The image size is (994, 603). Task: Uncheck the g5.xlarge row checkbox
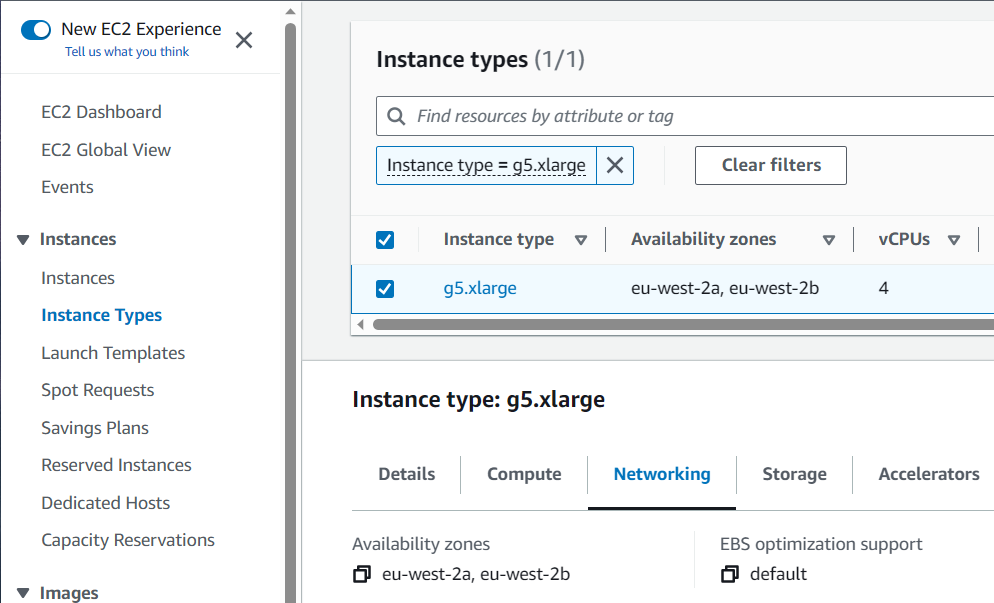(x=385, y=289)
